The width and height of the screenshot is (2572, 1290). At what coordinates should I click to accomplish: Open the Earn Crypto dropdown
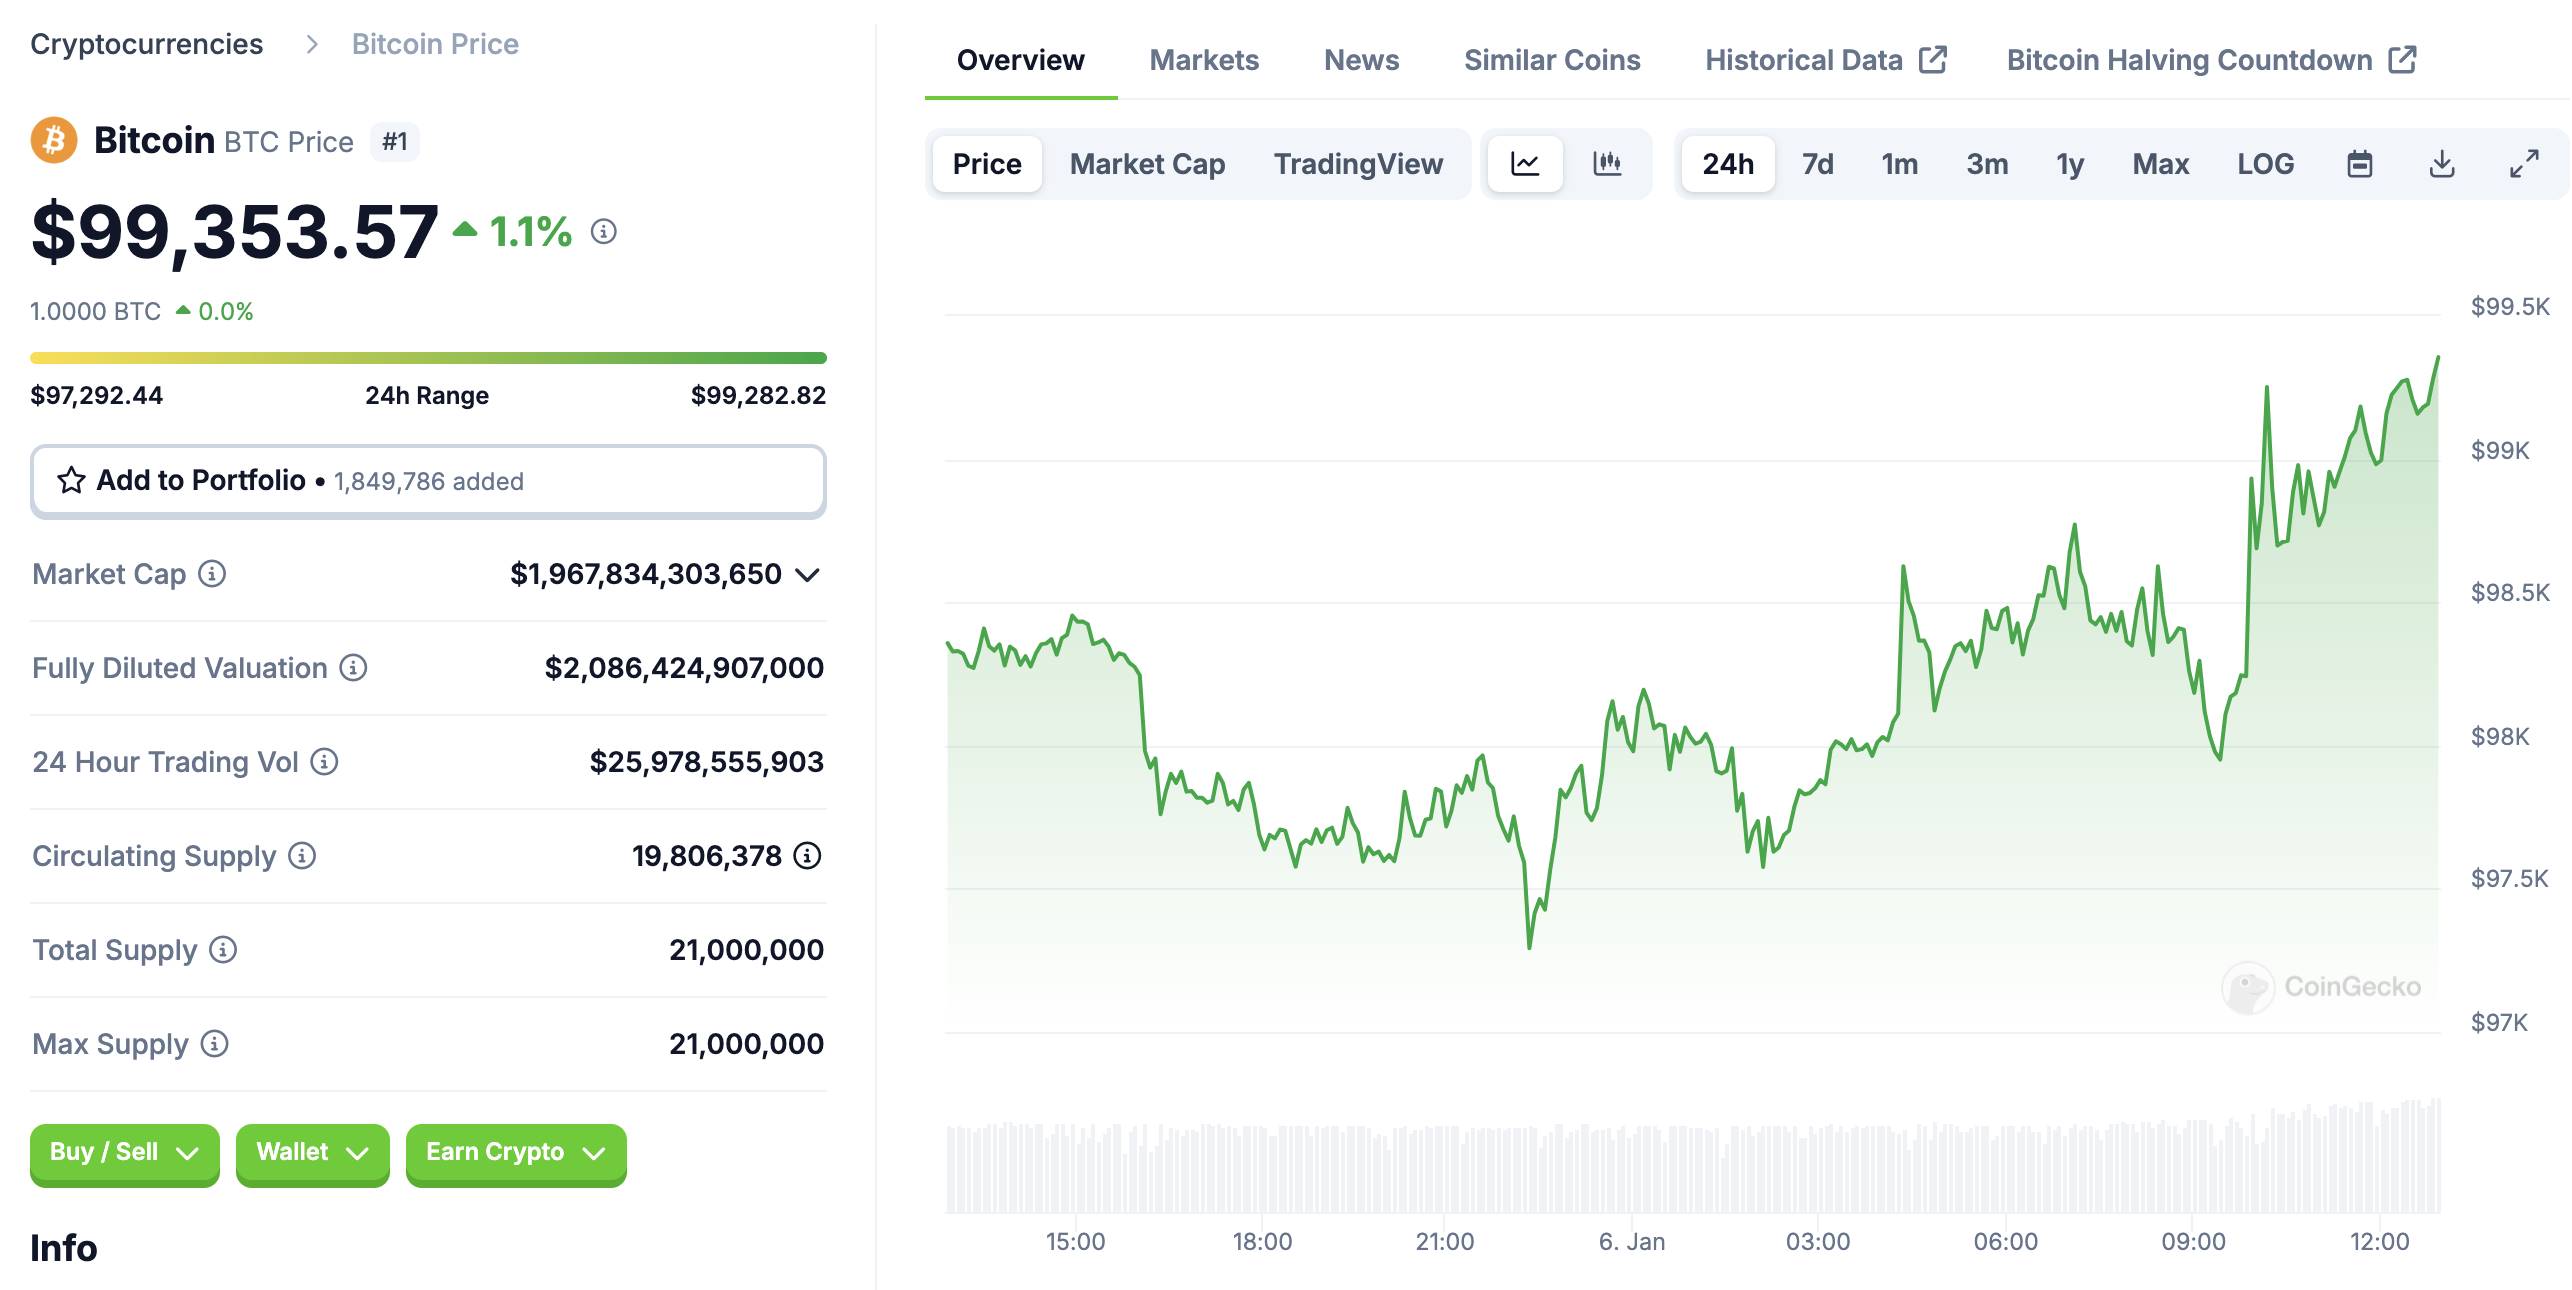point(516,1153)
